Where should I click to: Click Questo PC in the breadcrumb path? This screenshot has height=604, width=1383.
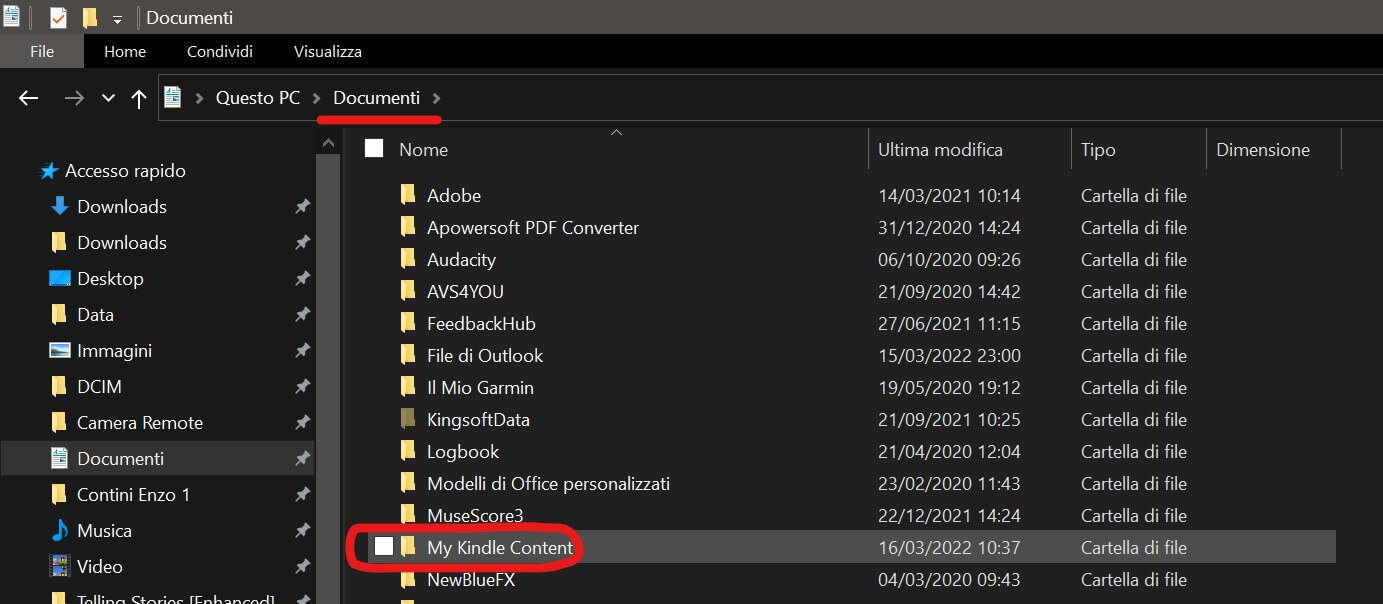(x=257, y=98)
